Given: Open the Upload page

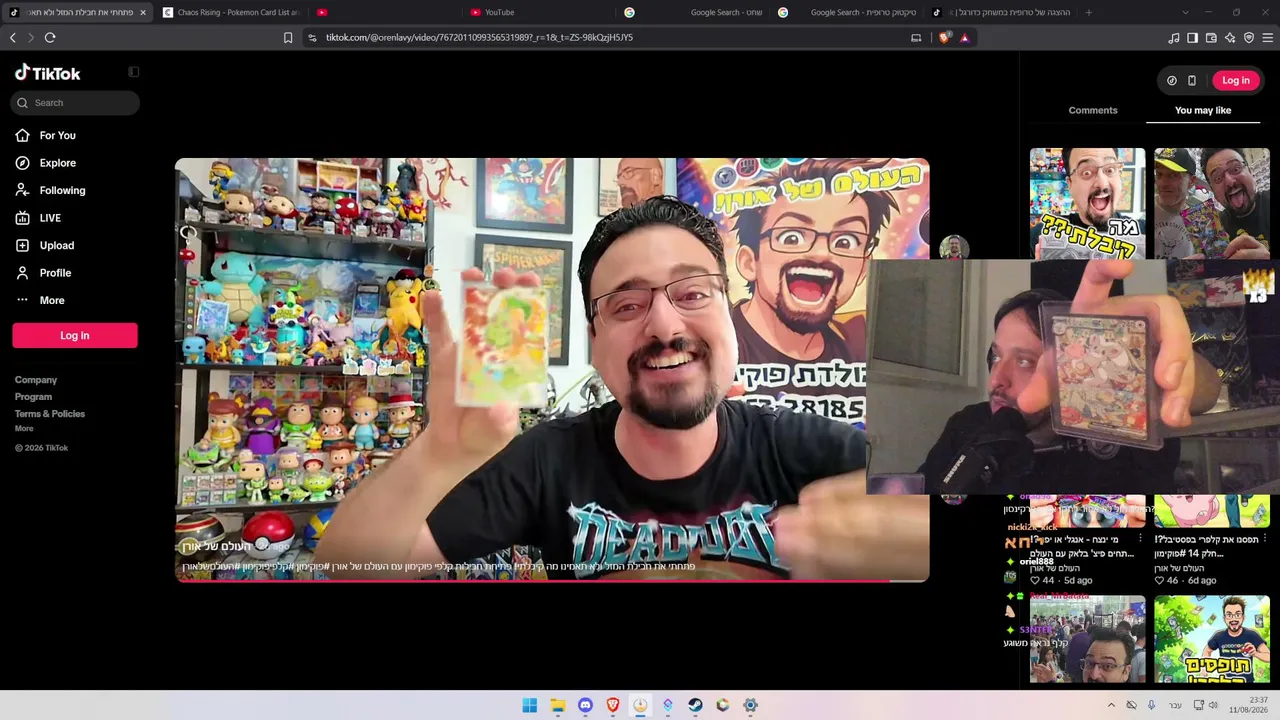Looking at the screenshot, I should [56, 245].
